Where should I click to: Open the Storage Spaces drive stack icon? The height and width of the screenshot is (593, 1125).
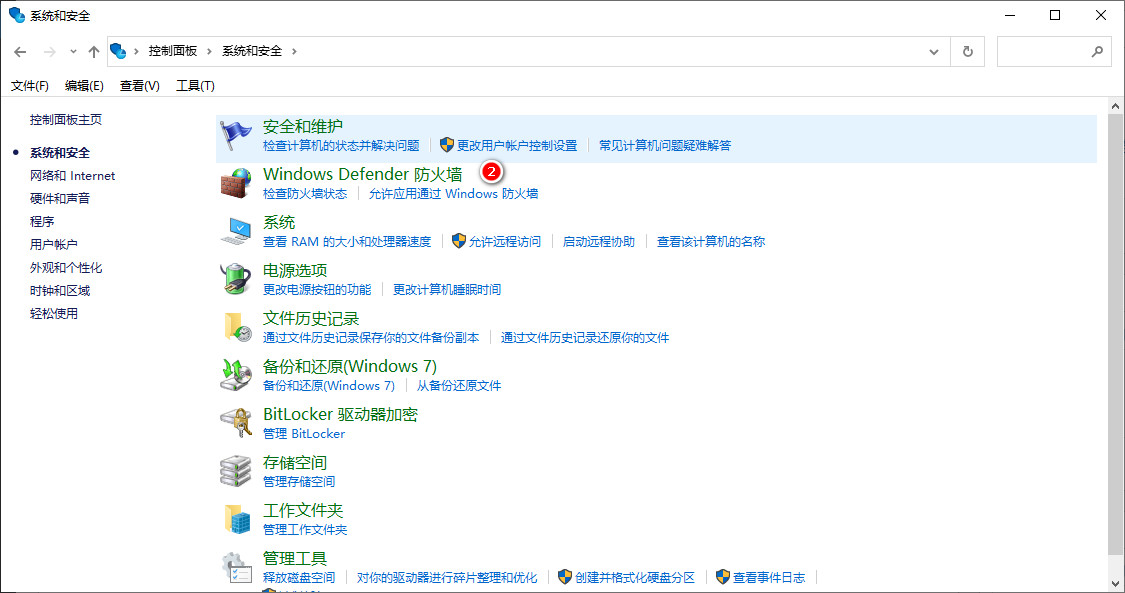tap(236, 470)
